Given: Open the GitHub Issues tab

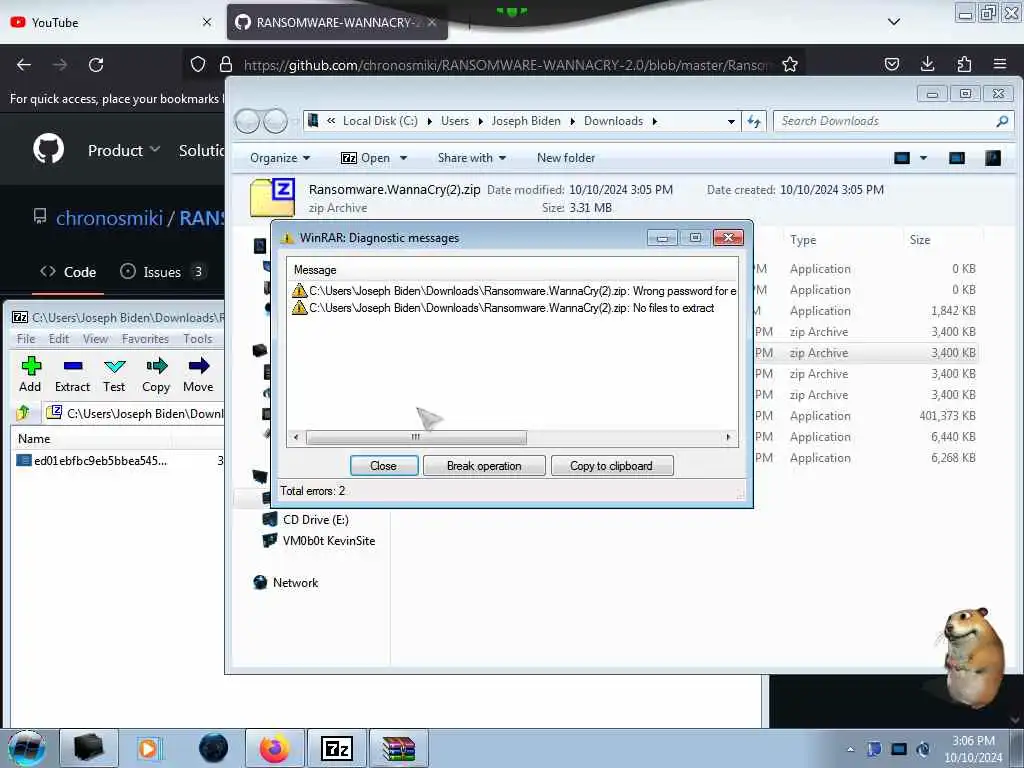Looking at the screenshot, I should [163, 272].
